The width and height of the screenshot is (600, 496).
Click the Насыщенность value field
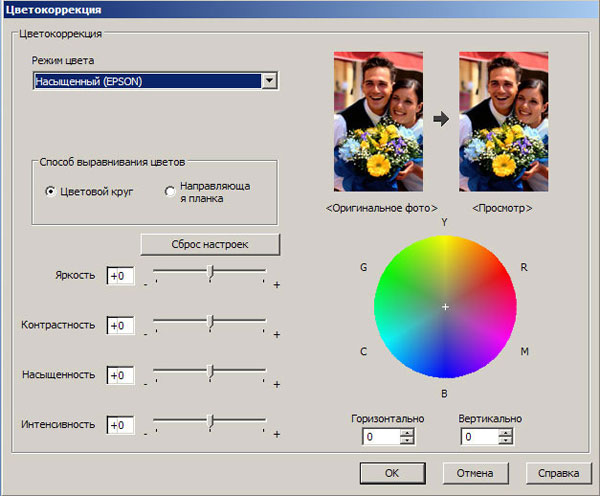click(x=121, y=375)
